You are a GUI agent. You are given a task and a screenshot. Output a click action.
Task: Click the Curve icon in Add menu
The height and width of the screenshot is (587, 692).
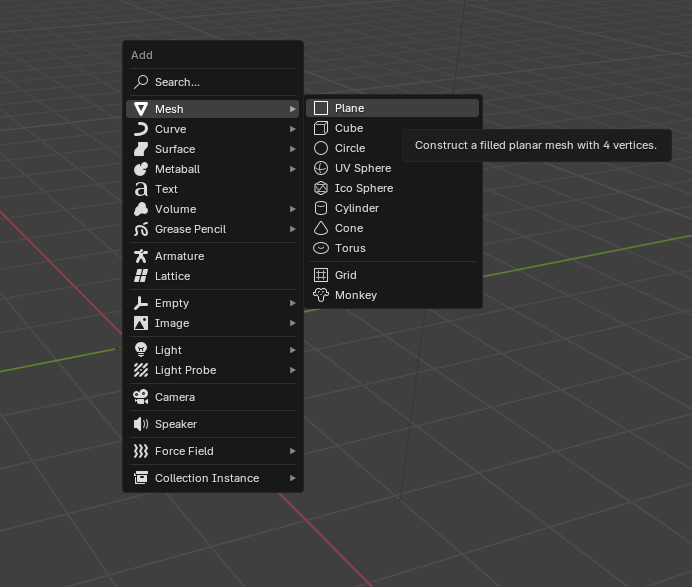pyautogui.click(x=141, y=129)
